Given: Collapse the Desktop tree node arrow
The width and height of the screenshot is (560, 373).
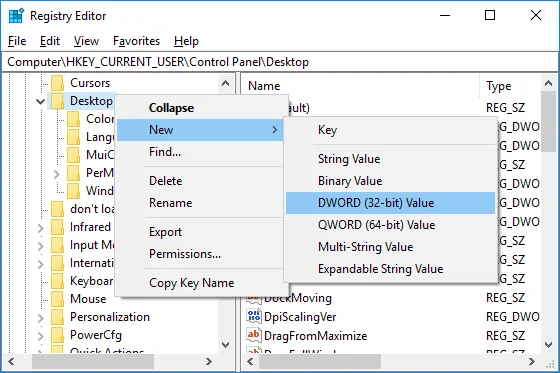Looking at the screenshot, I should point(40,102).
